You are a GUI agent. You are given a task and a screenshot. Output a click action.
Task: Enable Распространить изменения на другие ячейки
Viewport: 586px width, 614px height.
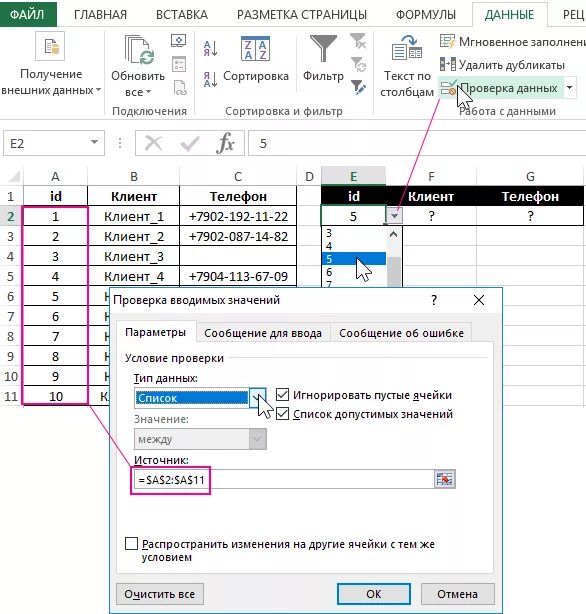(x=131, y=544)
